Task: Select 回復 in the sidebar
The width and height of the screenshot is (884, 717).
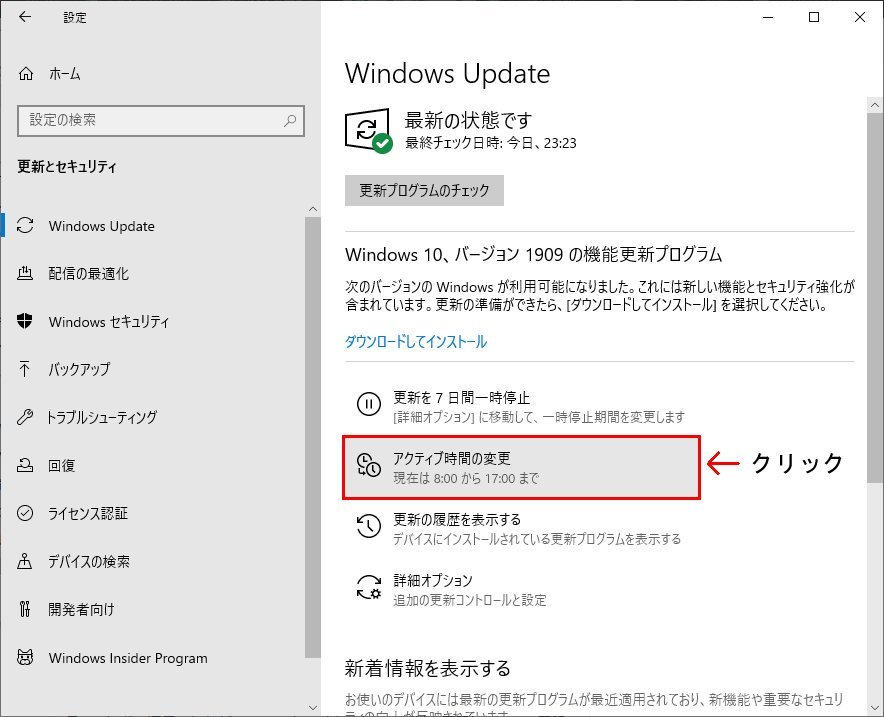Action: pos(61,466)
